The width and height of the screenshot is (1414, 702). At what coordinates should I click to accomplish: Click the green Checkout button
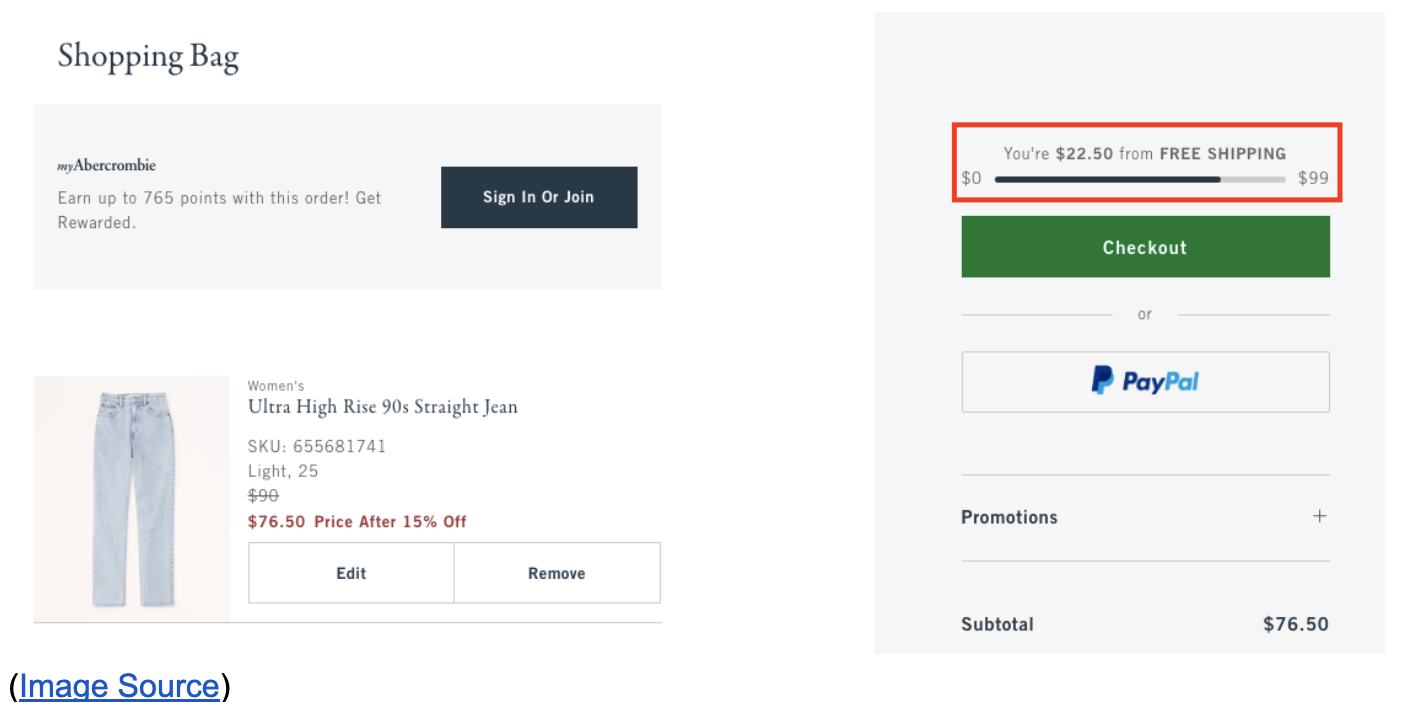pos(1145,247)
